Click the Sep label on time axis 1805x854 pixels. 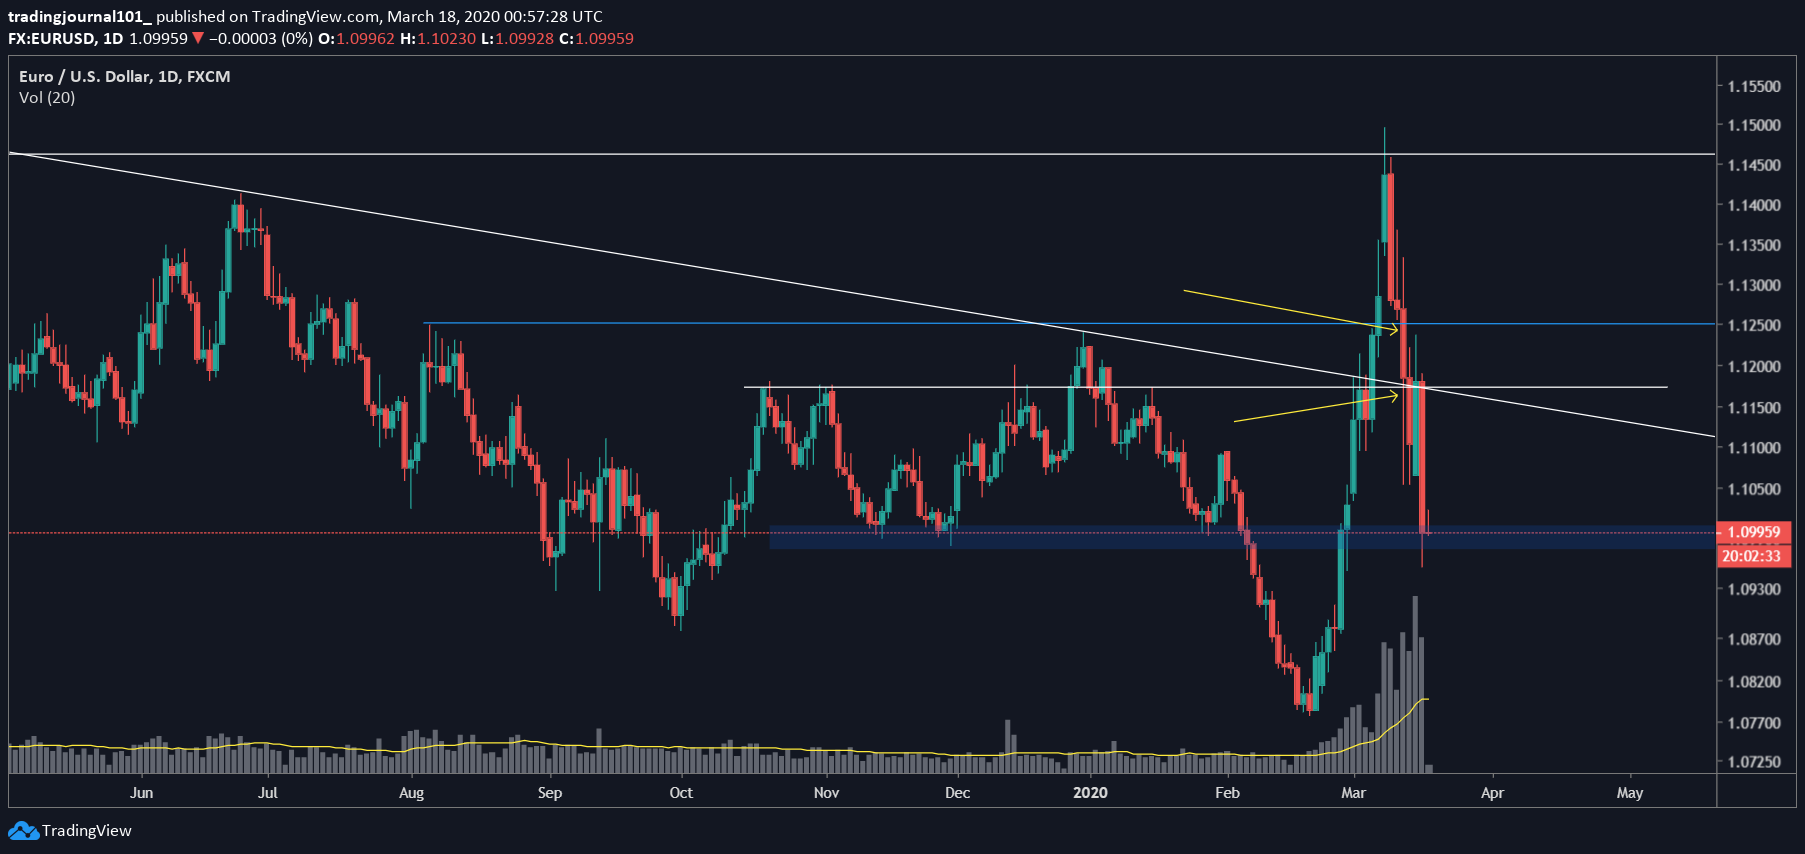(x=550, y=792)
